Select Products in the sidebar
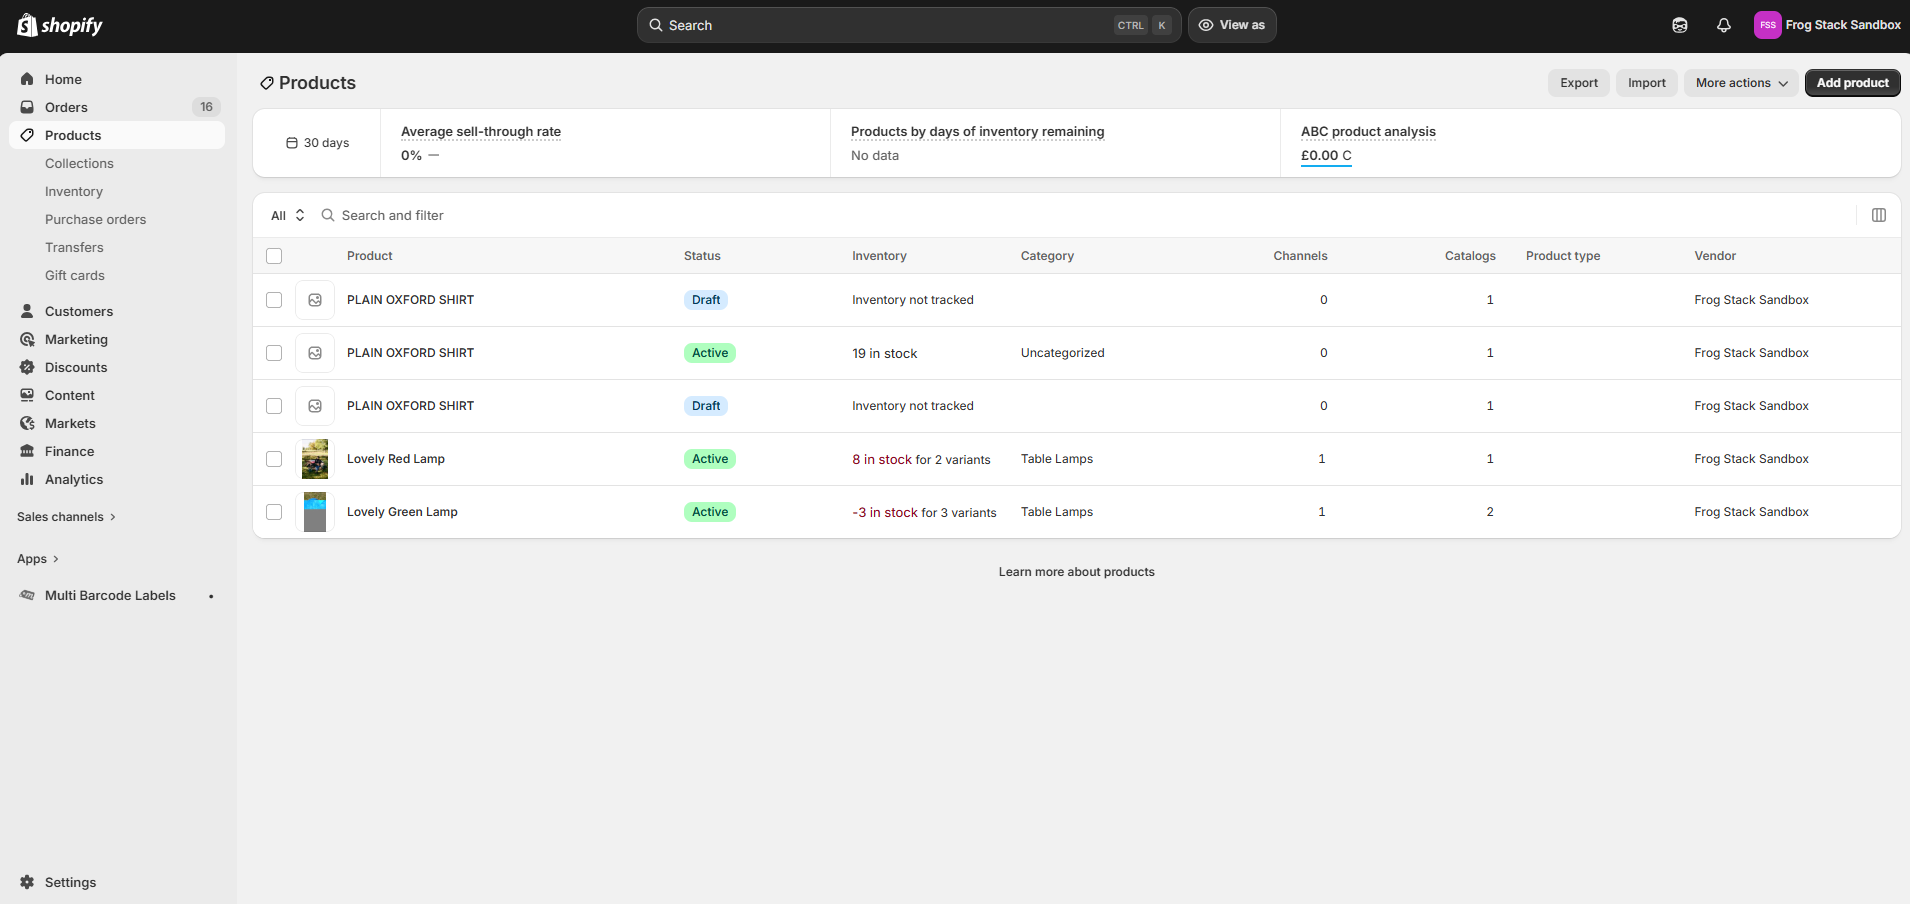 [x=116, y=135]
